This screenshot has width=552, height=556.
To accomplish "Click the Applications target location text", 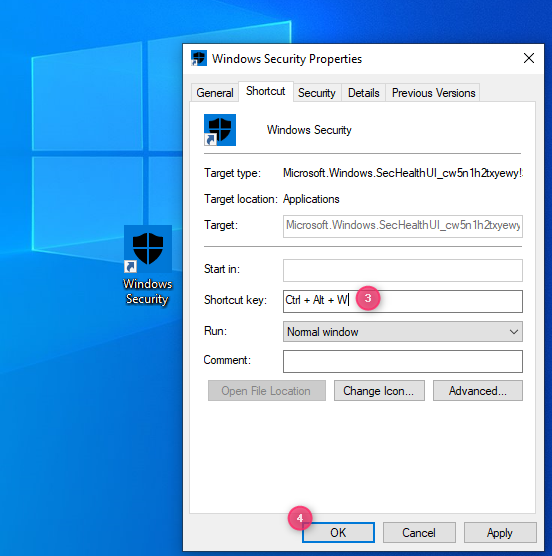I will click(311, 199).
